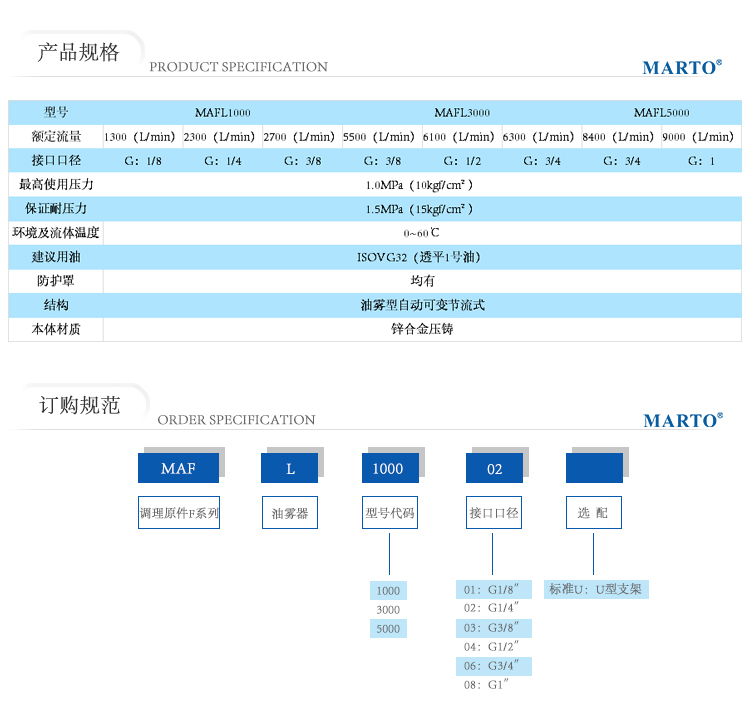750x705 pixels.
Task: Choose the 02: G1/4″ option
Action: click(491, 608)
